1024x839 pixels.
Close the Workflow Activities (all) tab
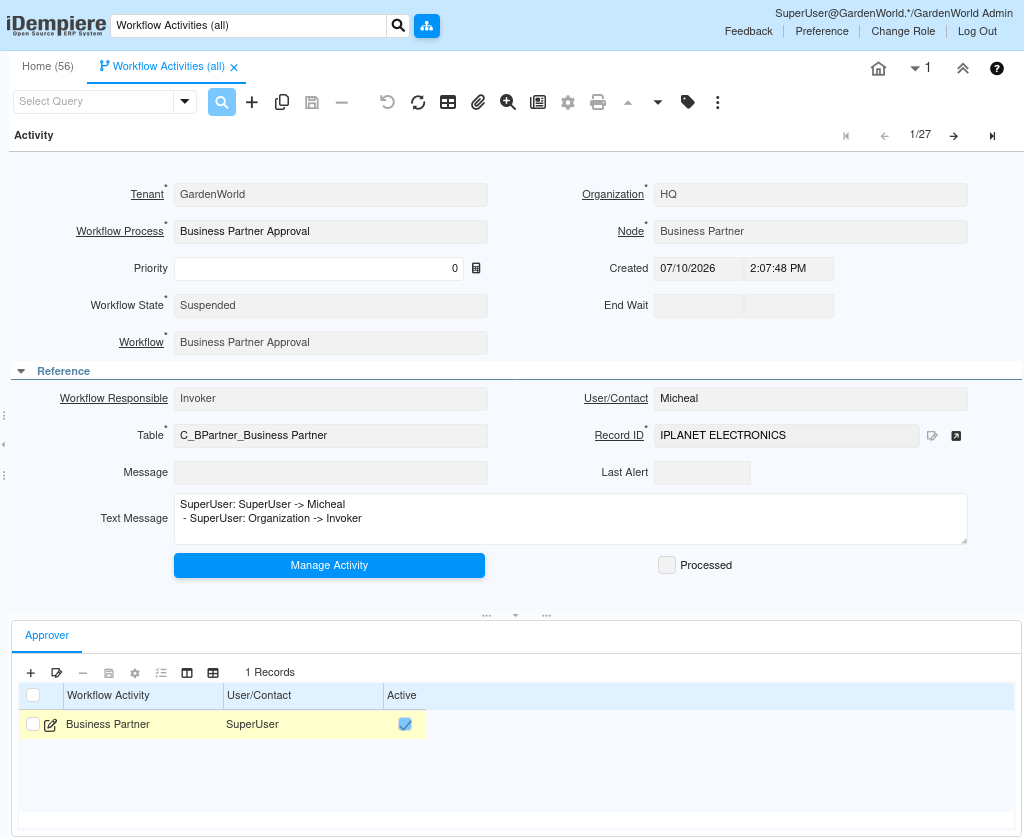234,68
